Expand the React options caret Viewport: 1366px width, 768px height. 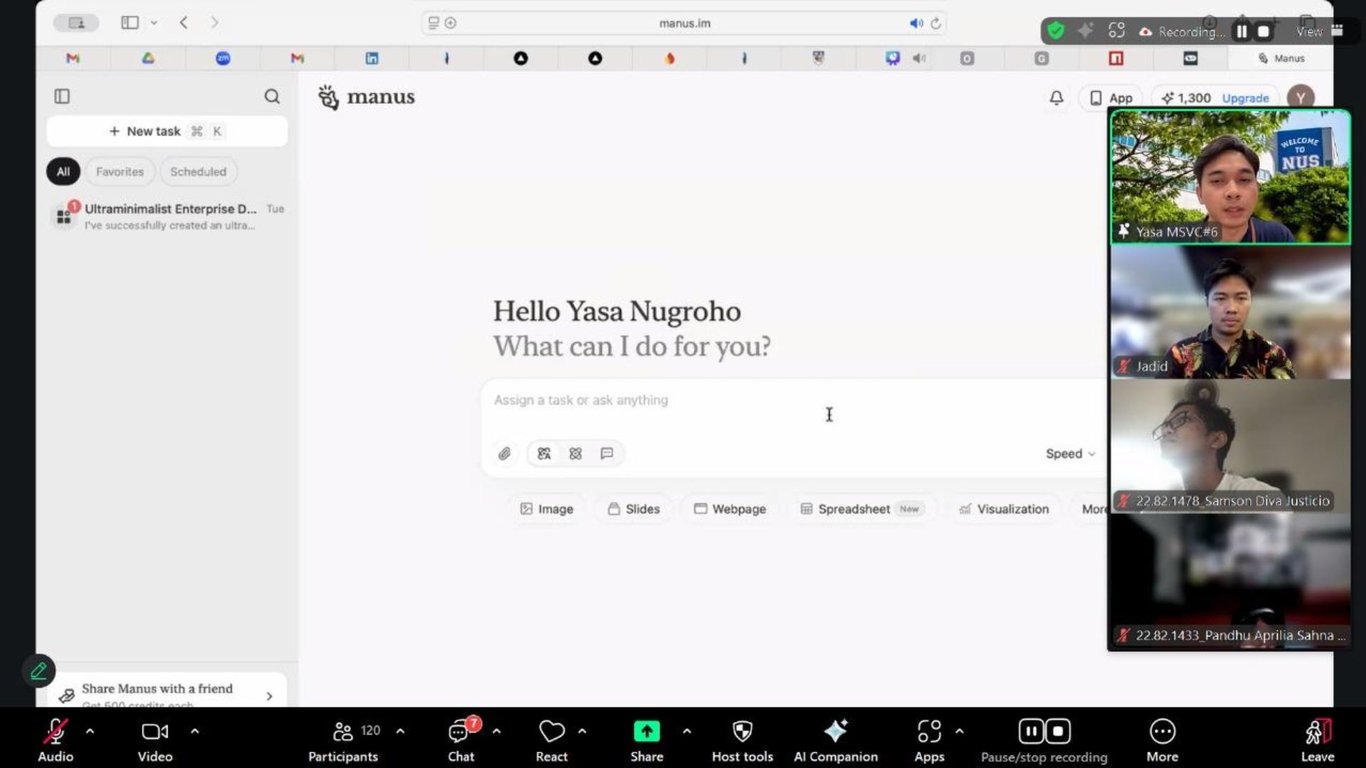(x=582, y=731)
